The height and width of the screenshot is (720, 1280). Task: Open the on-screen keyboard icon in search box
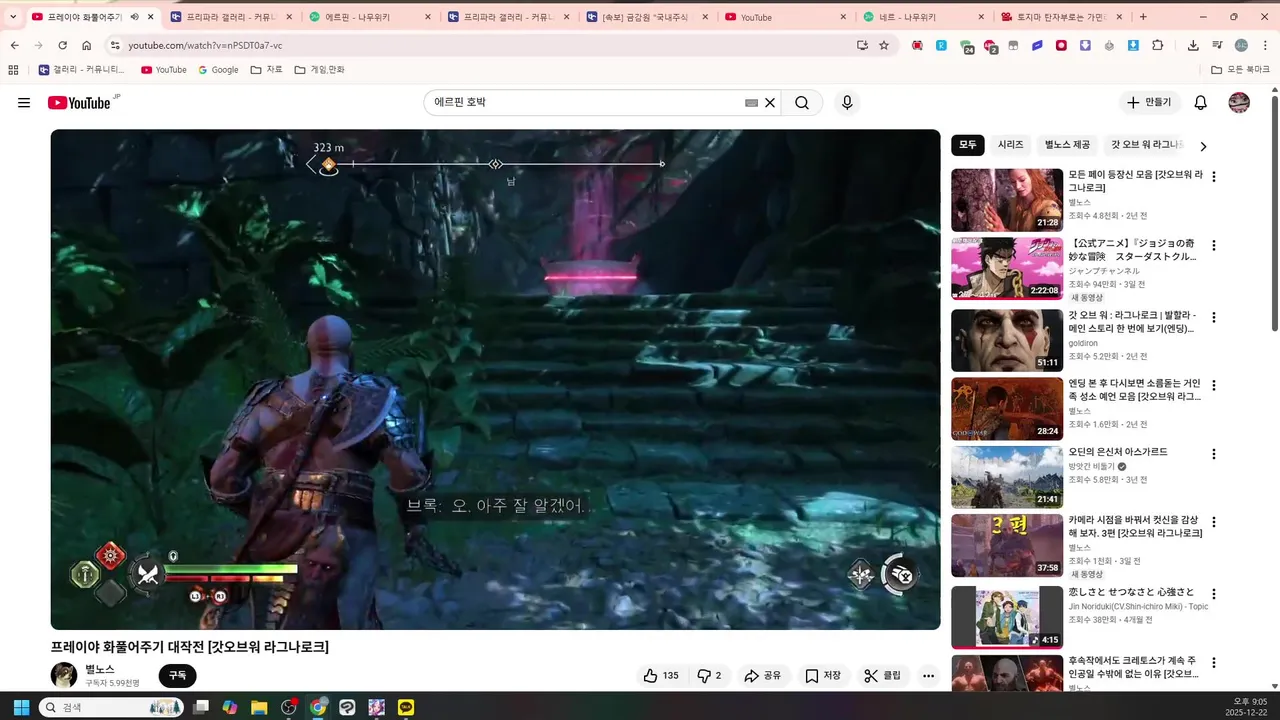point(751,103)
